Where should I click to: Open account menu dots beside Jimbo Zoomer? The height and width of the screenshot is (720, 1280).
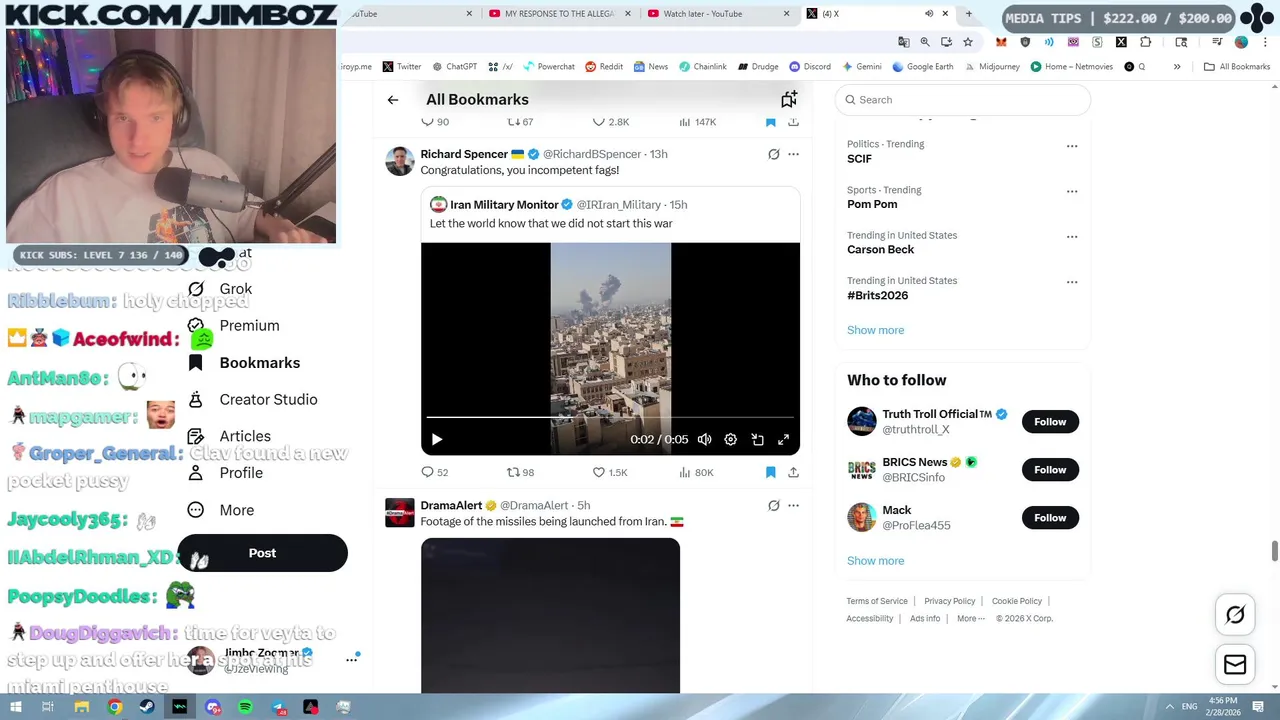[352, 659]
